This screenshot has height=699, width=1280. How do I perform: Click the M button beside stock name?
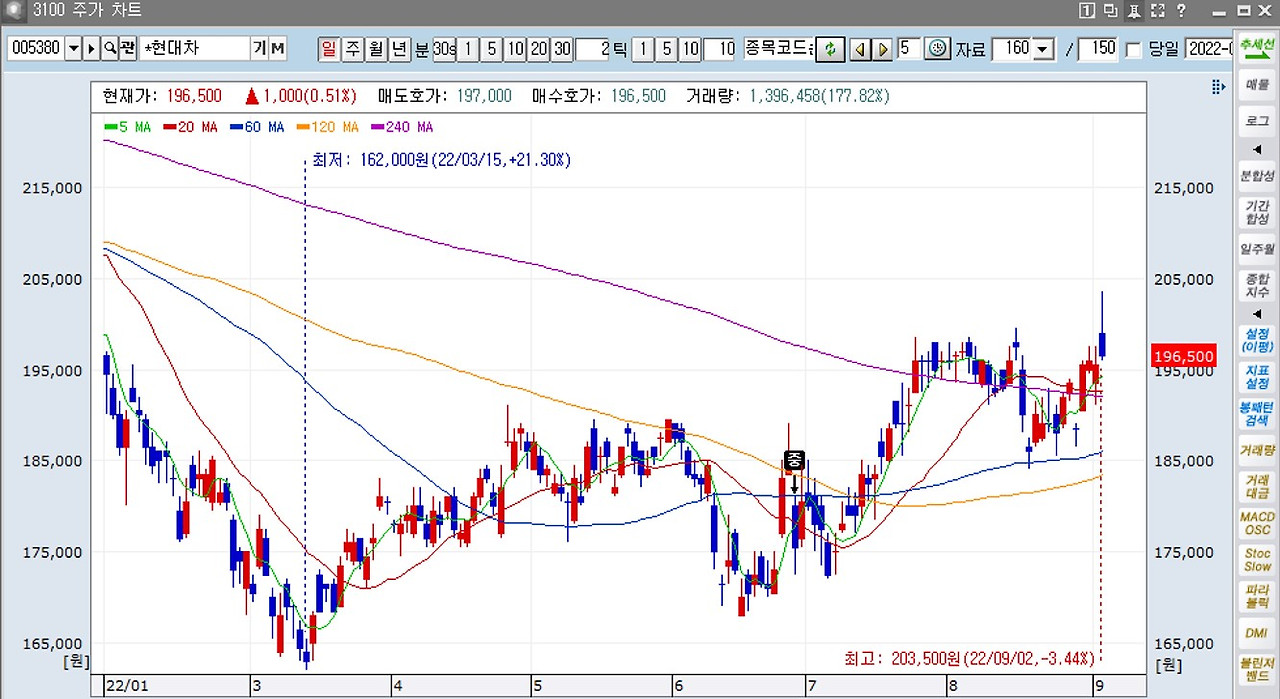coord(278,48)
